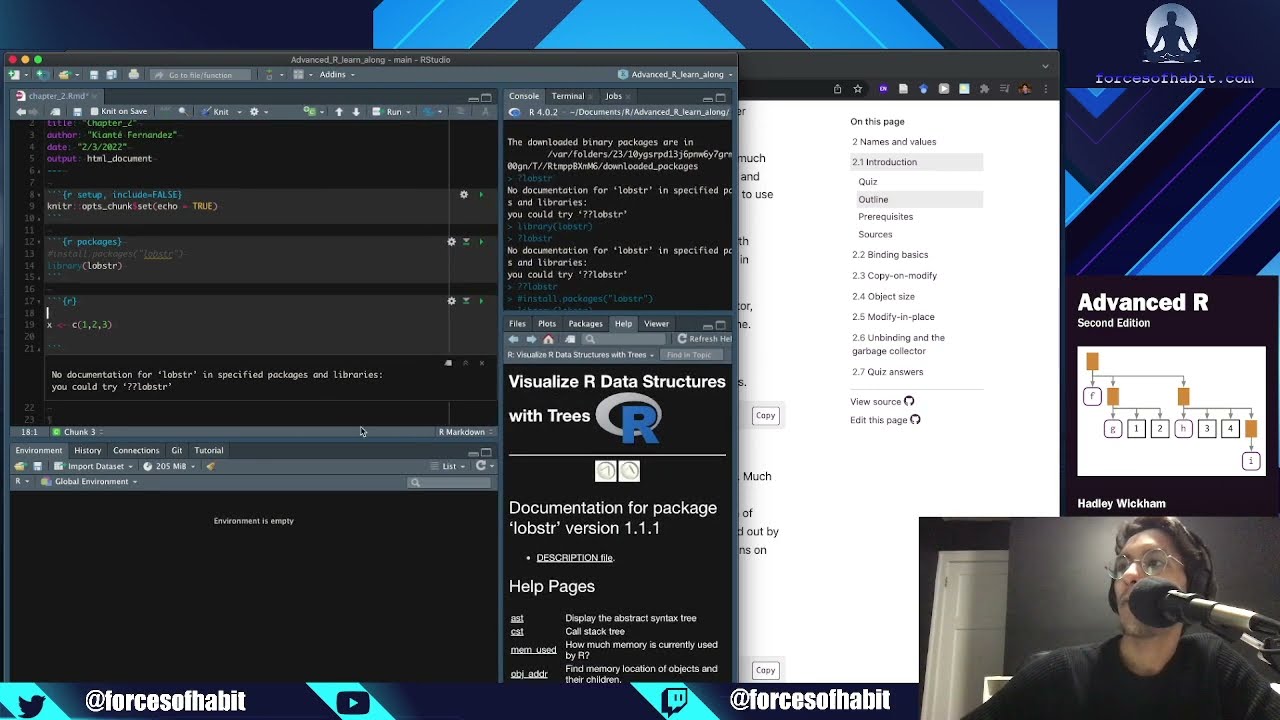Open the Connections tab
This screenshot has height=720, width=1280.
[136, 451]
